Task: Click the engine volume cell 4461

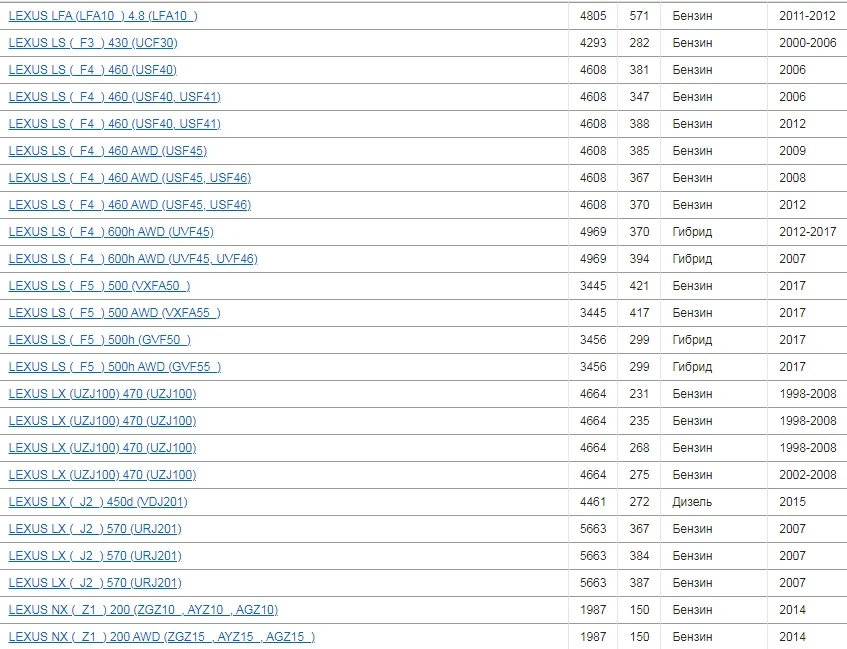Action: (x=593, y=502)
